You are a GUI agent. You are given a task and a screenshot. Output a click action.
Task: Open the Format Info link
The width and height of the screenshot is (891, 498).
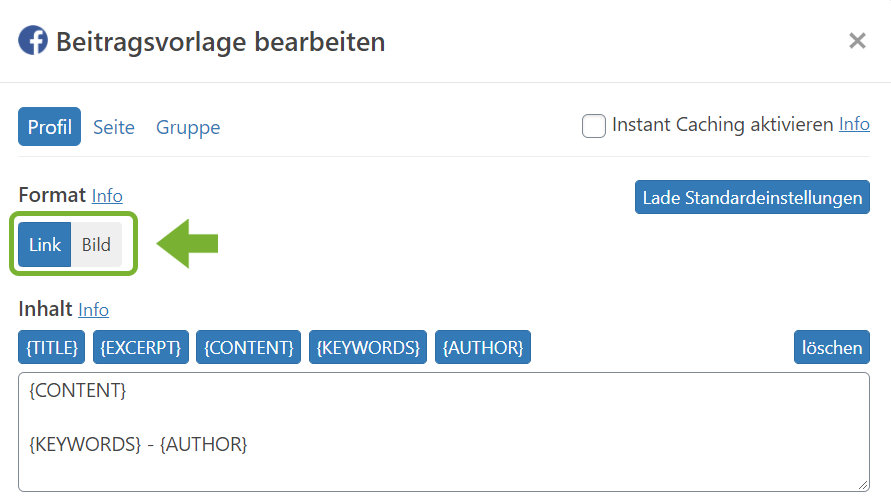[107, 196]
